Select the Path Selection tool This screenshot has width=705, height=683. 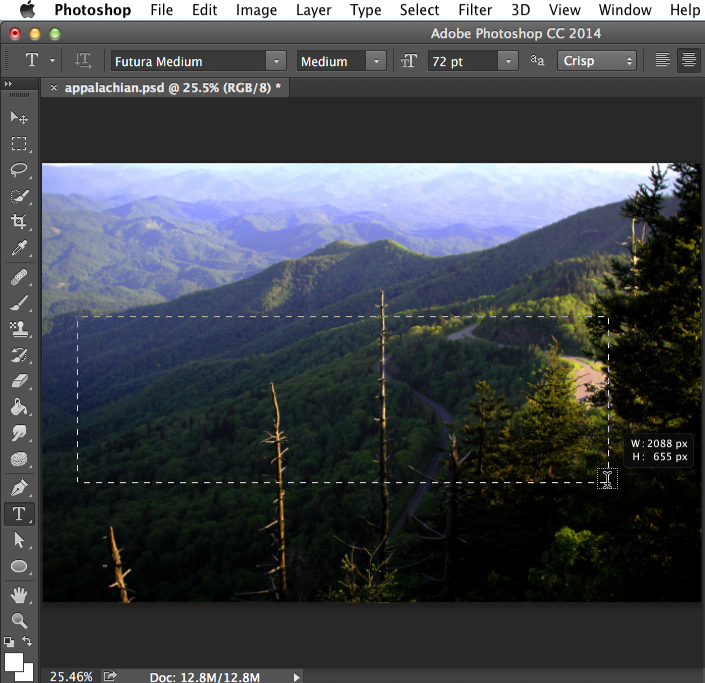click(19, 540)
